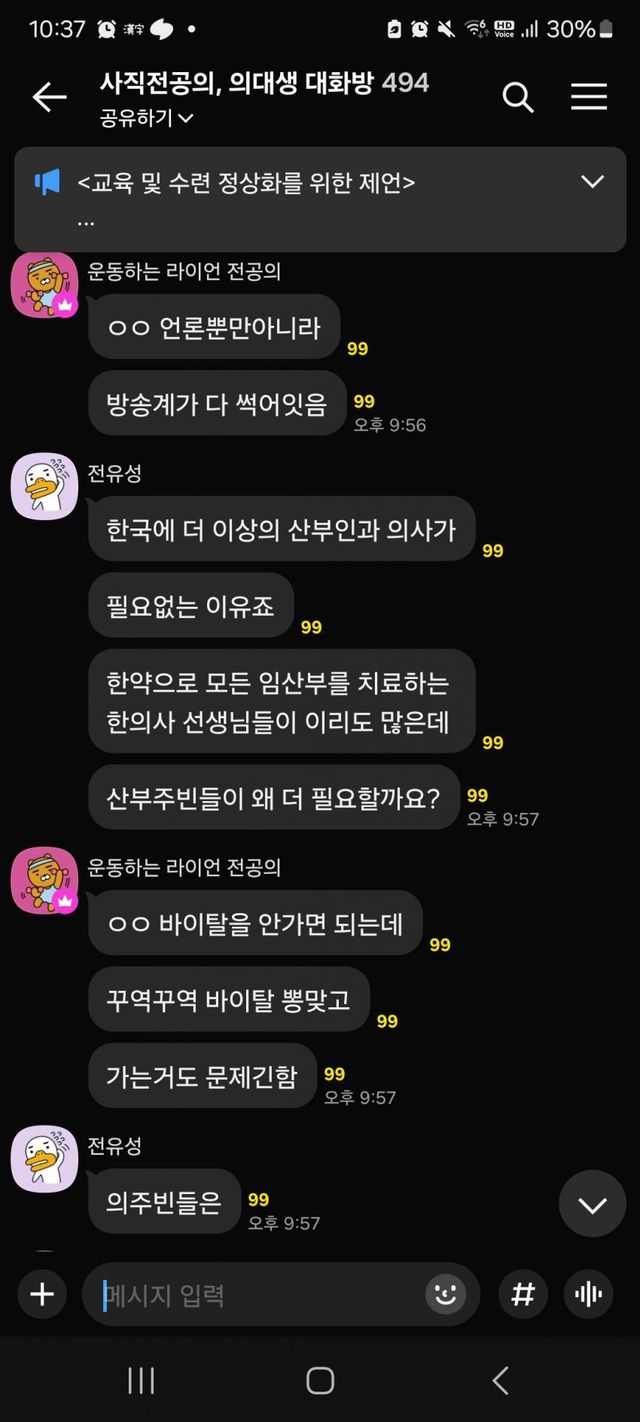640x1422 pixels.
Task: Open the 공유하기 dropdown
Action: (x=146, y=118)
